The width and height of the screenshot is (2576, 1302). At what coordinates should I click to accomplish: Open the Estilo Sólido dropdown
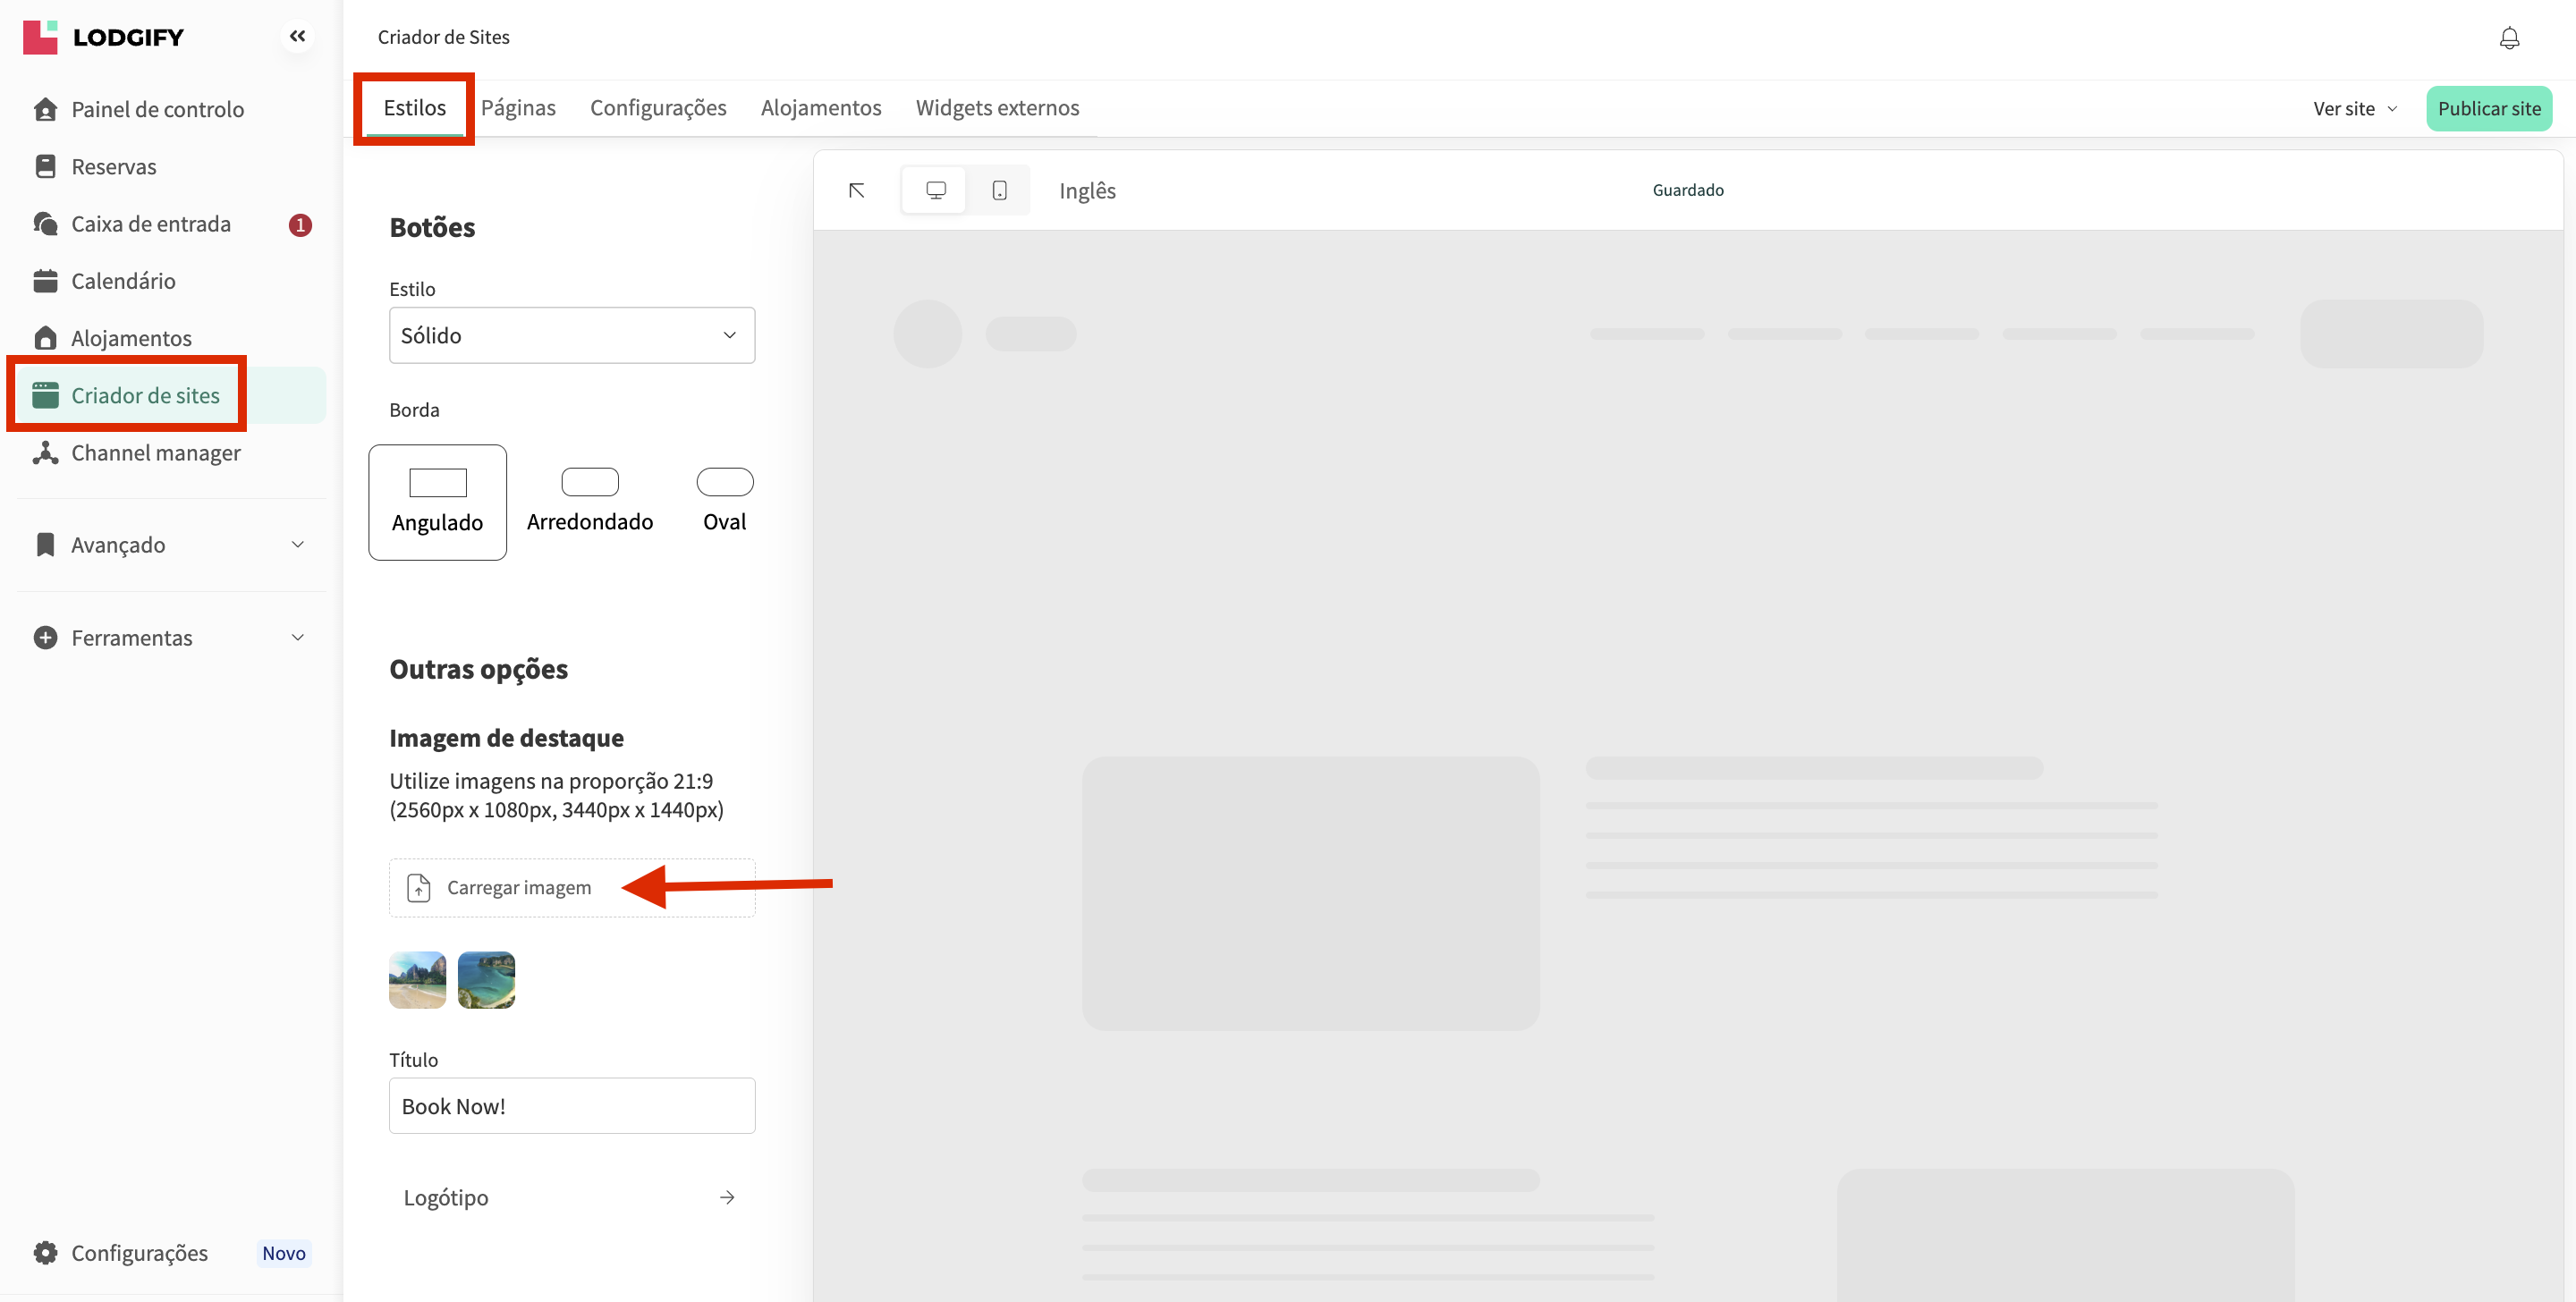[x=571, y=335]
